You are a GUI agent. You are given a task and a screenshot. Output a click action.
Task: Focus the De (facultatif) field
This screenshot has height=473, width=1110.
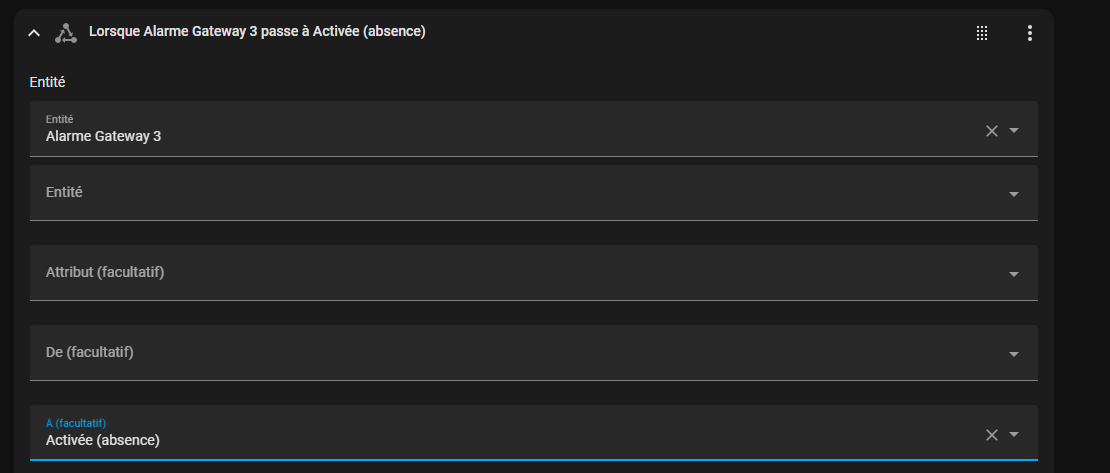[534, 353]
